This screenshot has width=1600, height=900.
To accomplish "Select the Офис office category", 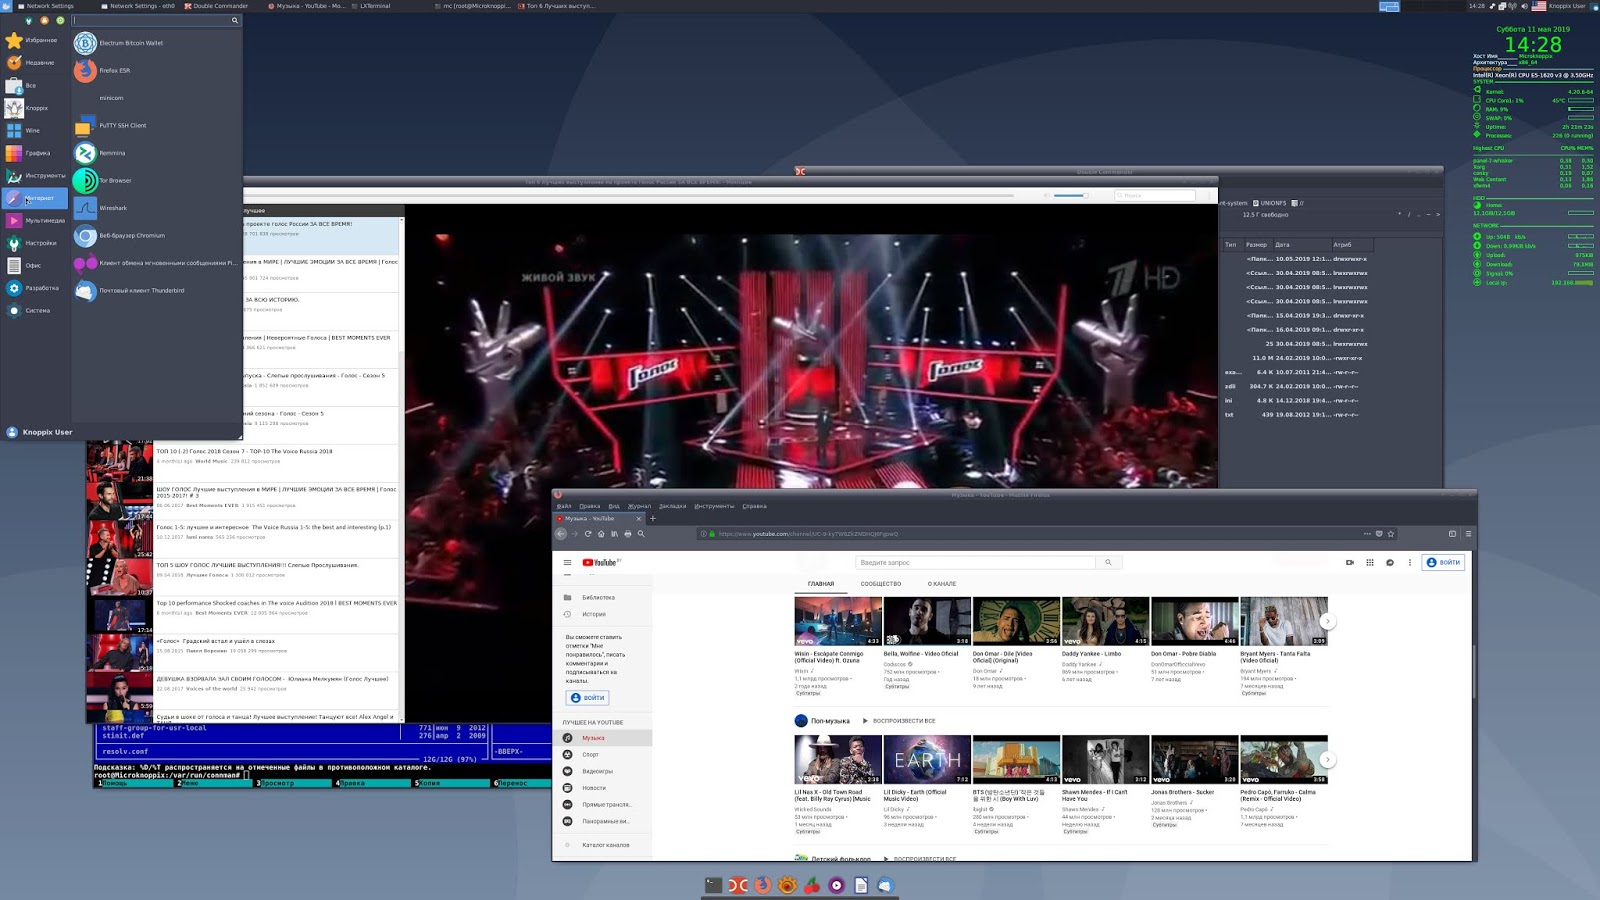I will (35, 266).
